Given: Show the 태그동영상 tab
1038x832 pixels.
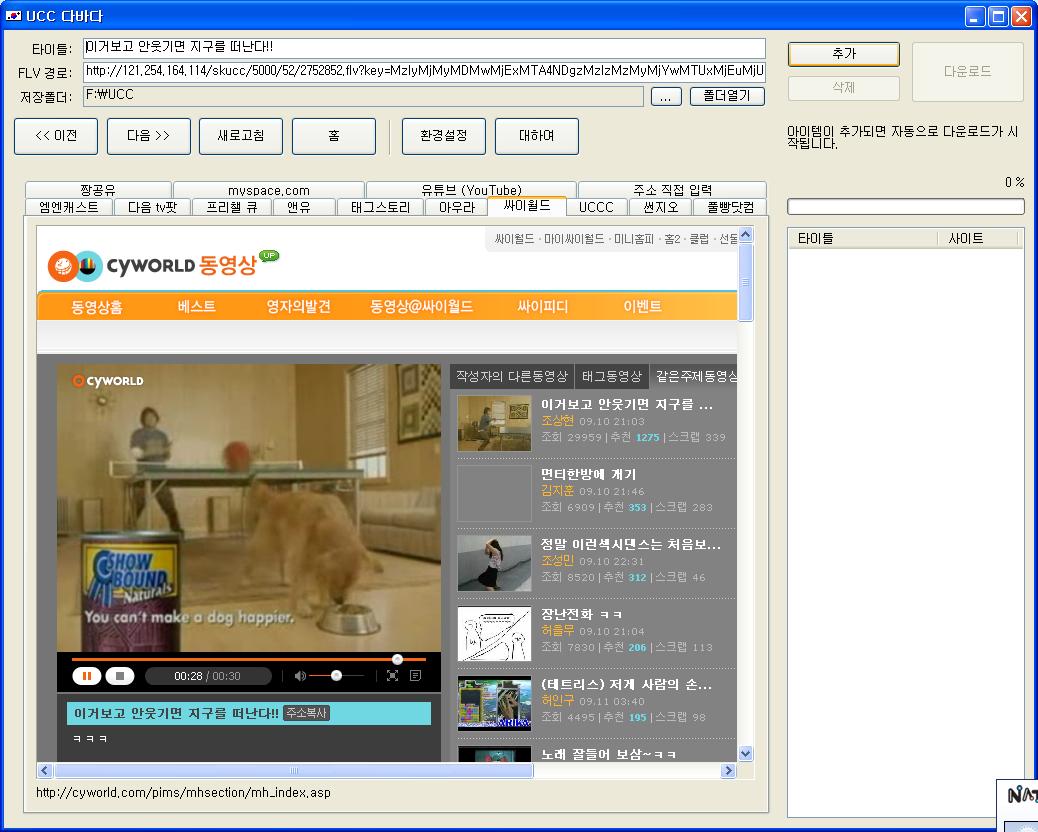Looking at the screenshot, I should click(x=612, y=377).
